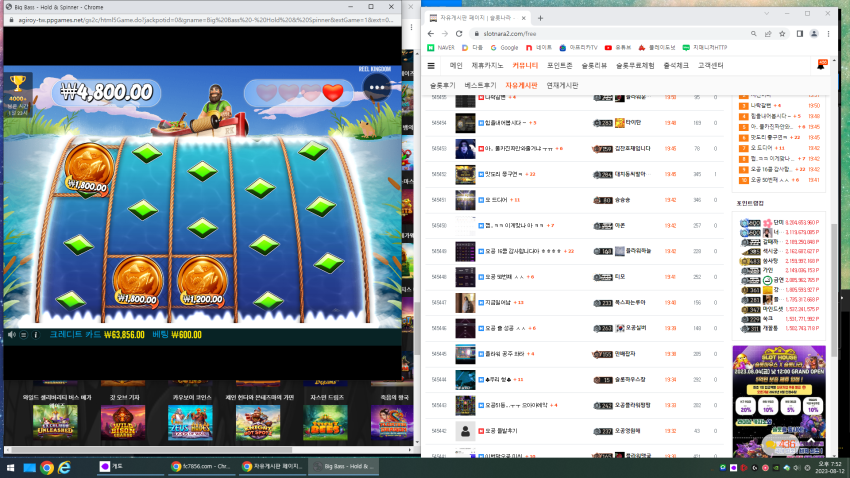This screenshot has width=850, height=478.
Task: Open the post titled 지금일어남
Action: (x=498, y=302)
